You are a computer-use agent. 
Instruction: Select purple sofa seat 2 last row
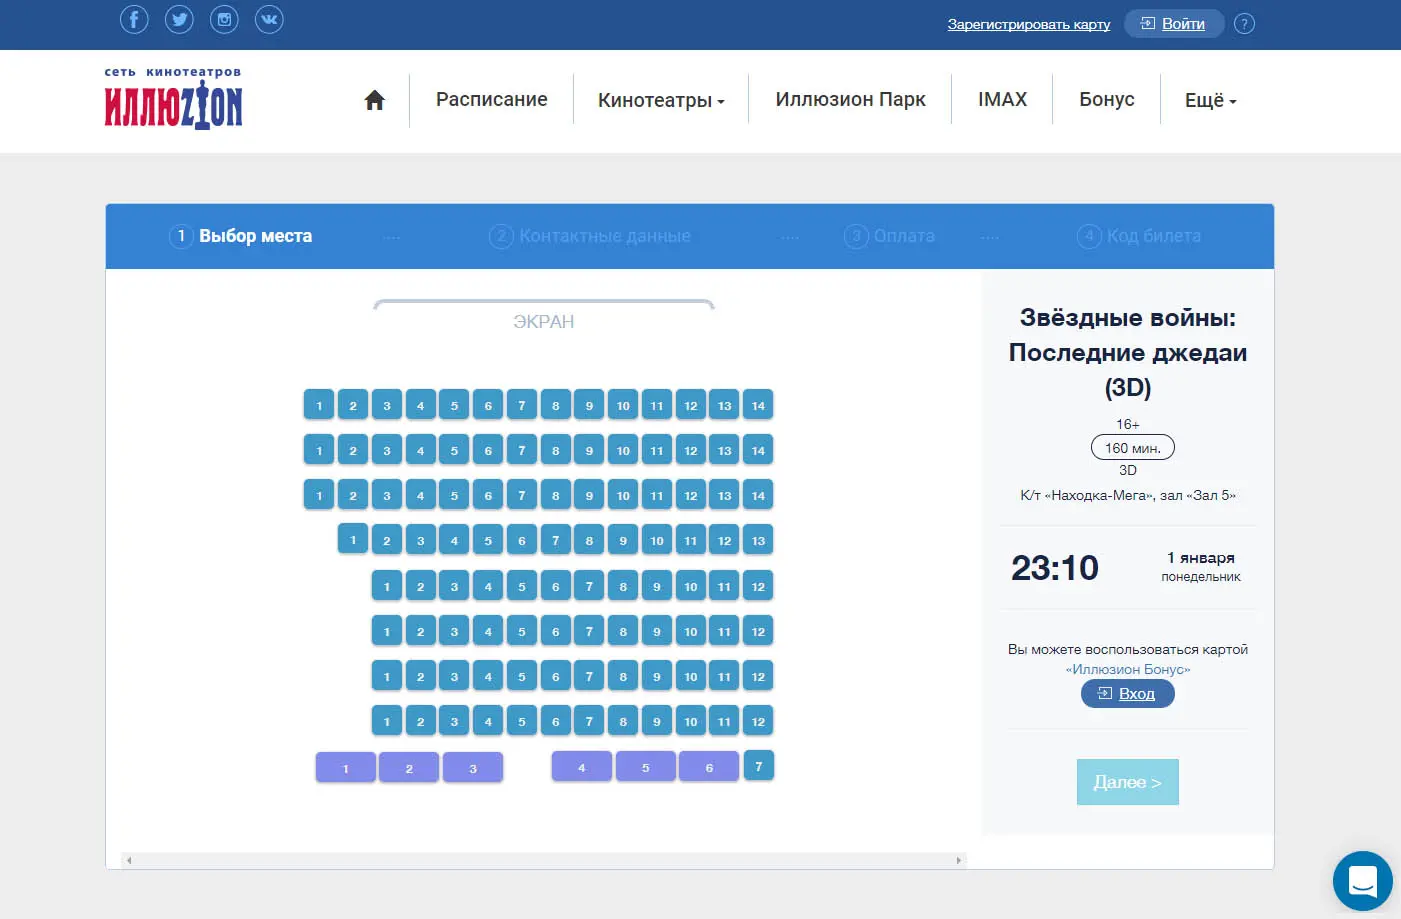click(409, 768)
